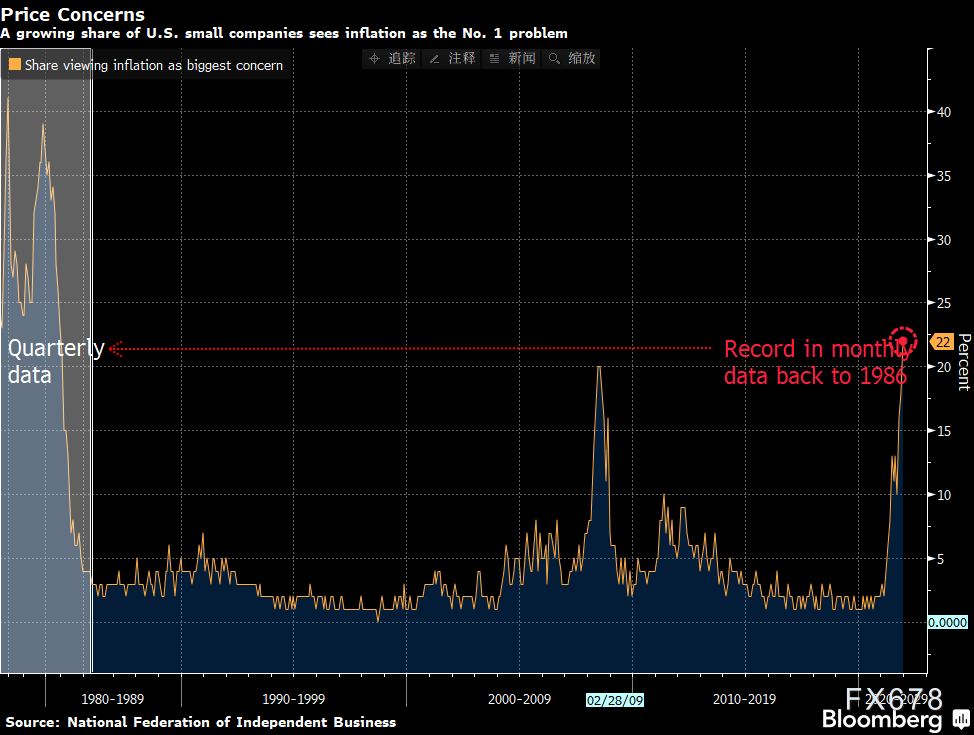This screenshot has height=735, width=974.
Task: Select legend text 'Share viewing inflation as biggest concern'
Action: pyautogui.click(x=153, y=65)
